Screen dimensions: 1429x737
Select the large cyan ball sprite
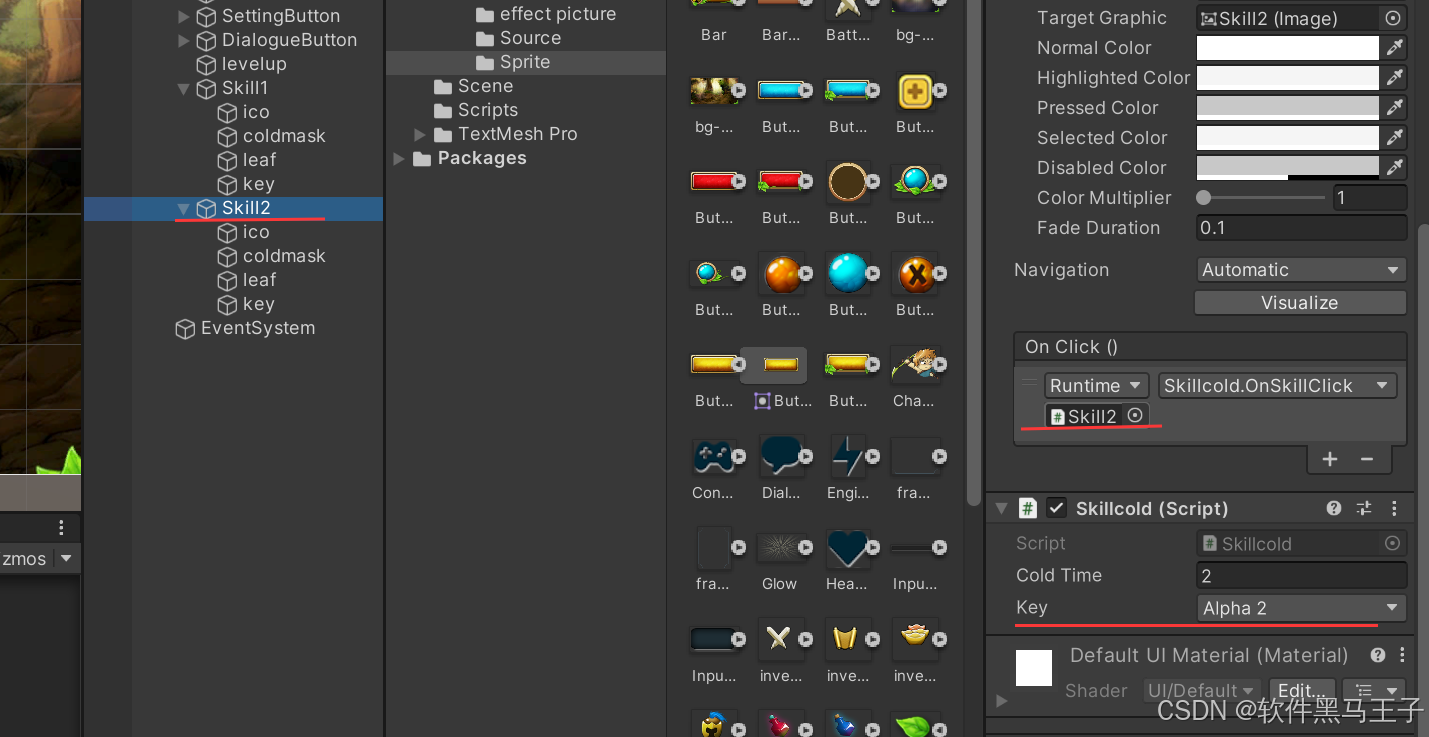coord(847,273)
